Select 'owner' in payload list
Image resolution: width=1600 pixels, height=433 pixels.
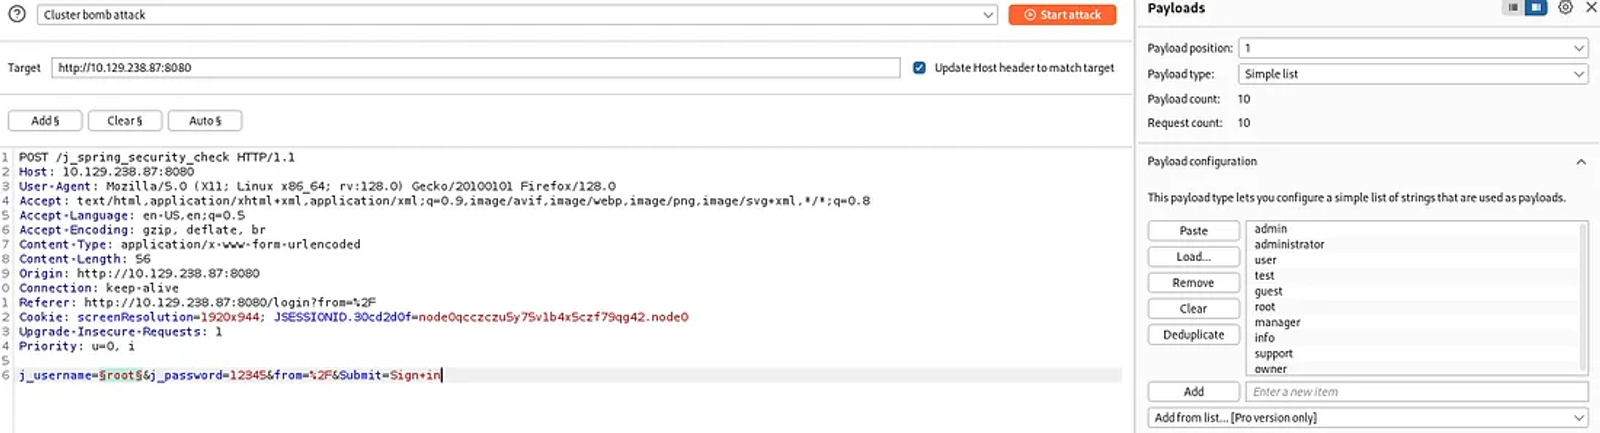point(1270,369)
